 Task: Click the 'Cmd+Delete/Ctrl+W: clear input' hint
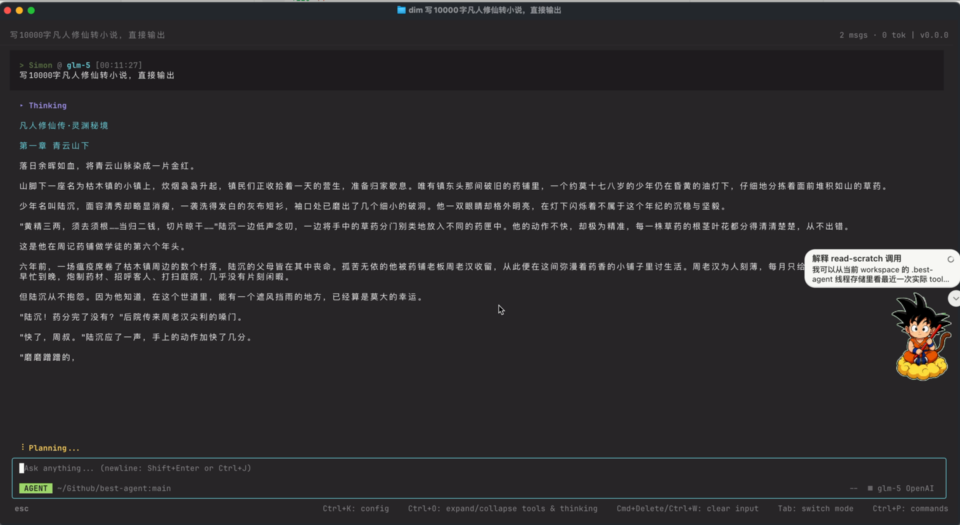(687, 508)
